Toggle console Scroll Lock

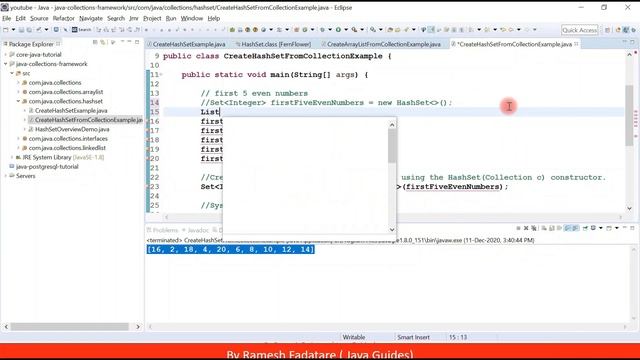[x=551, y=228]
